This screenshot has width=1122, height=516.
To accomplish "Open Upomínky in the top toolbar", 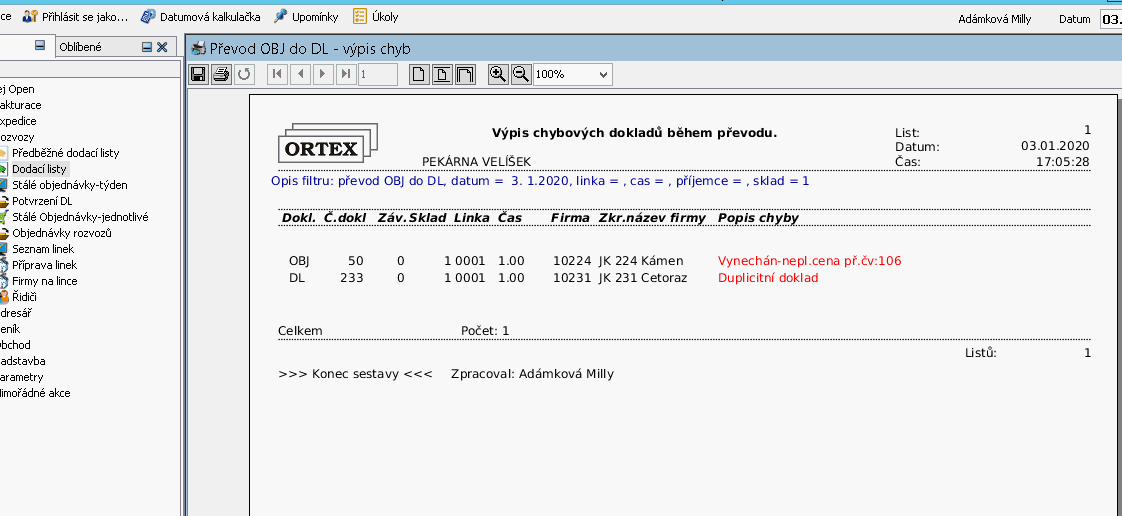I will tap(307, 17).
